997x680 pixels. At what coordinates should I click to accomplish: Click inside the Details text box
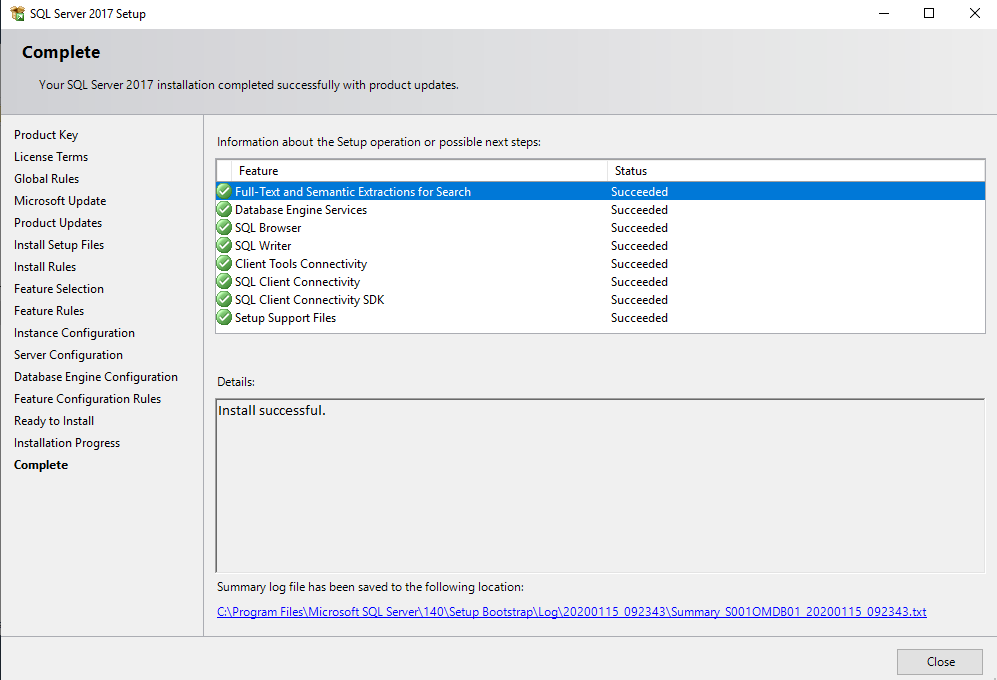[600, 485]
